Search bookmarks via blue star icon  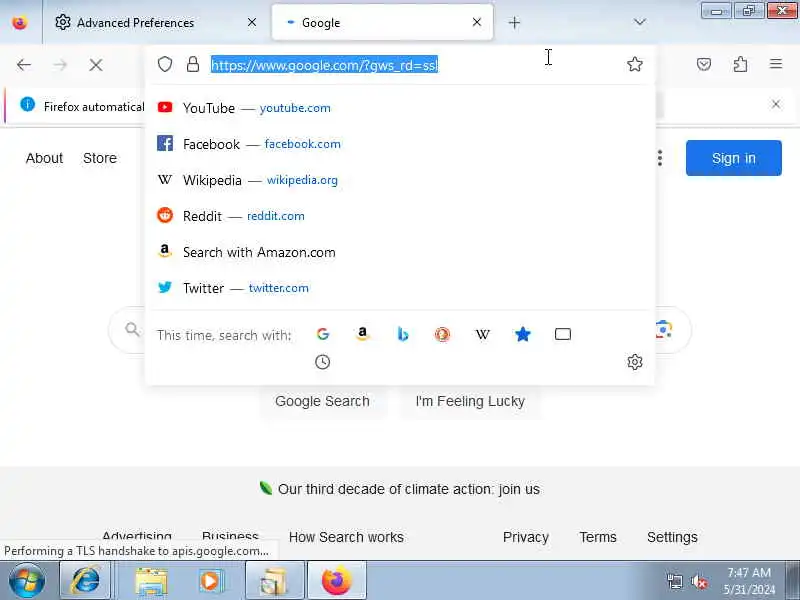[x=522, y=334]
